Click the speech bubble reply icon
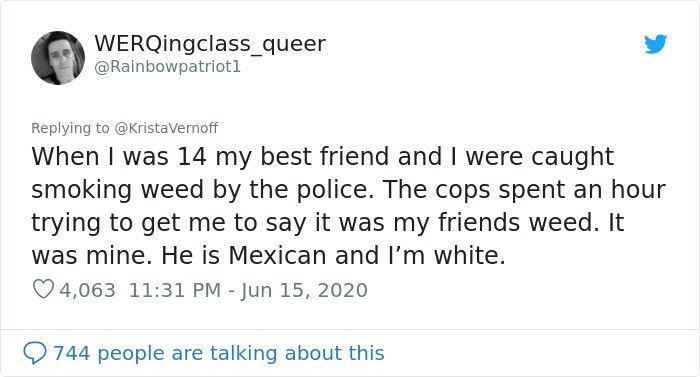The height and width of the screenshot is (377, 700). [34, 353]
